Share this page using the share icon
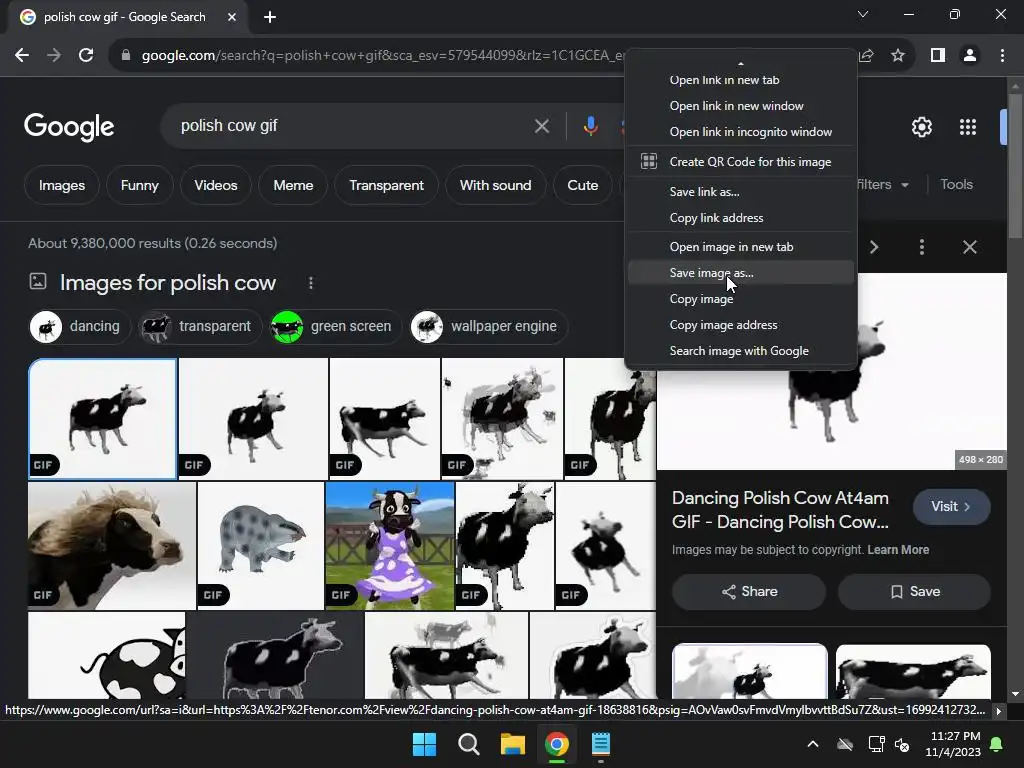 (866, 56)
